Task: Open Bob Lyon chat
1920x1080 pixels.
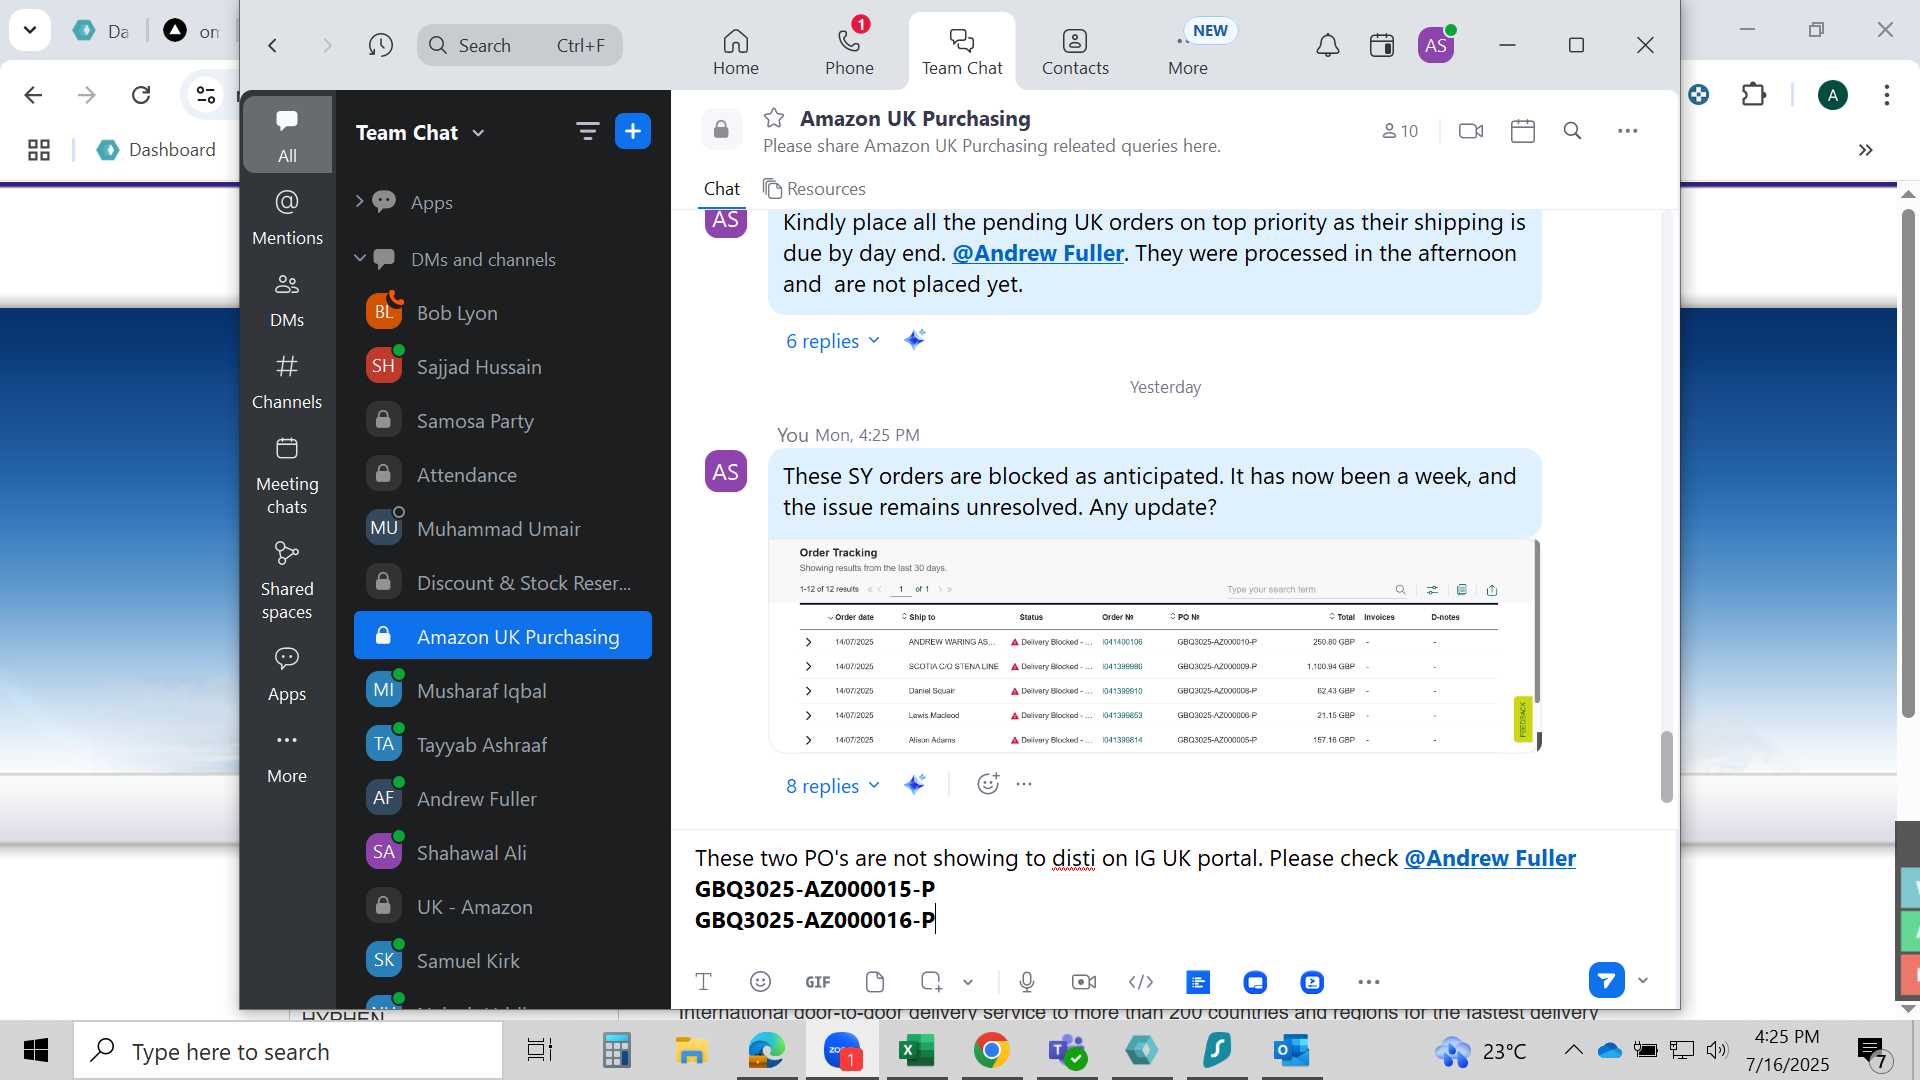Action: pos(502,312)
